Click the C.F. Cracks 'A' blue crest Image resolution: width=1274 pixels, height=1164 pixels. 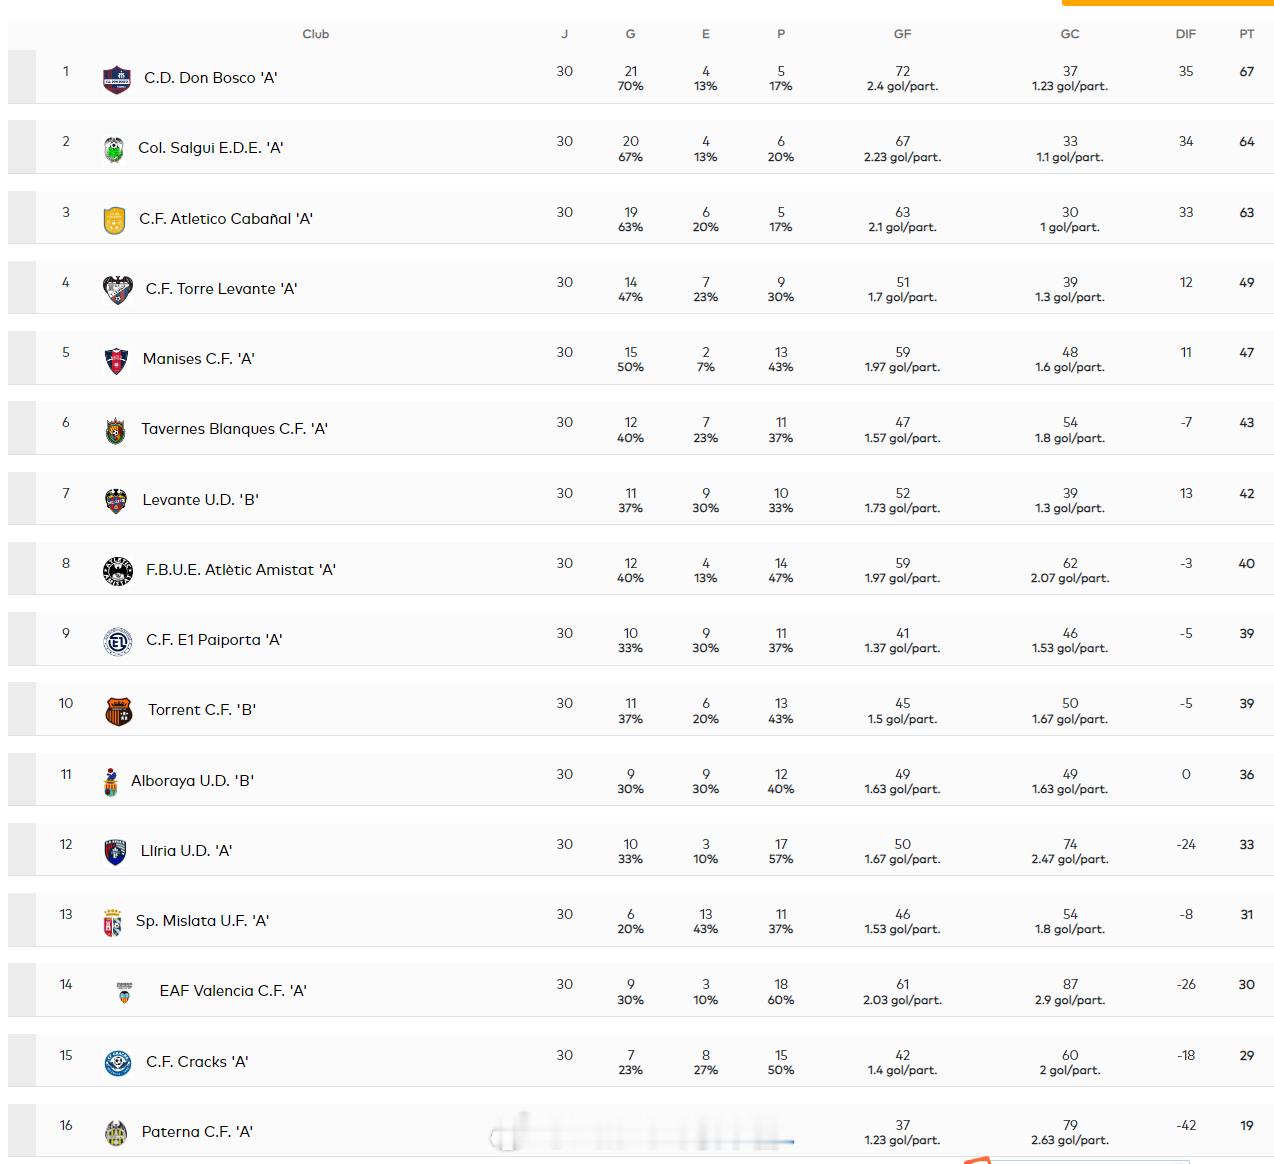click(118, 1063)
